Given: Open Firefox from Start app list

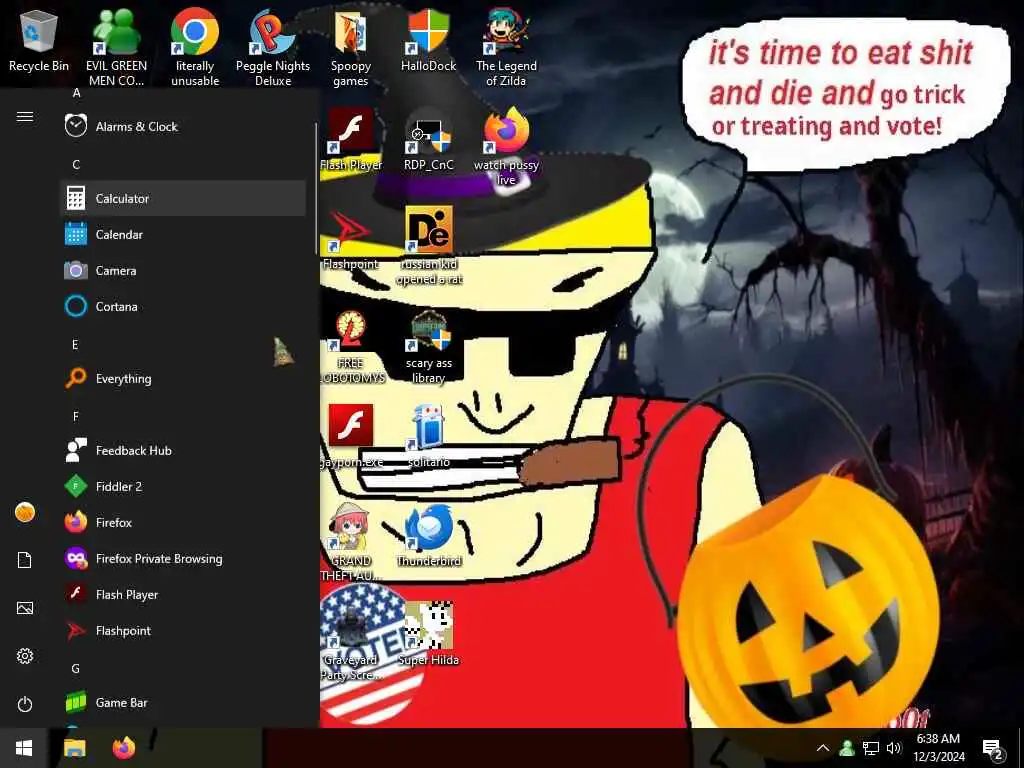Looking at the screenshot, I should (183, 522).
